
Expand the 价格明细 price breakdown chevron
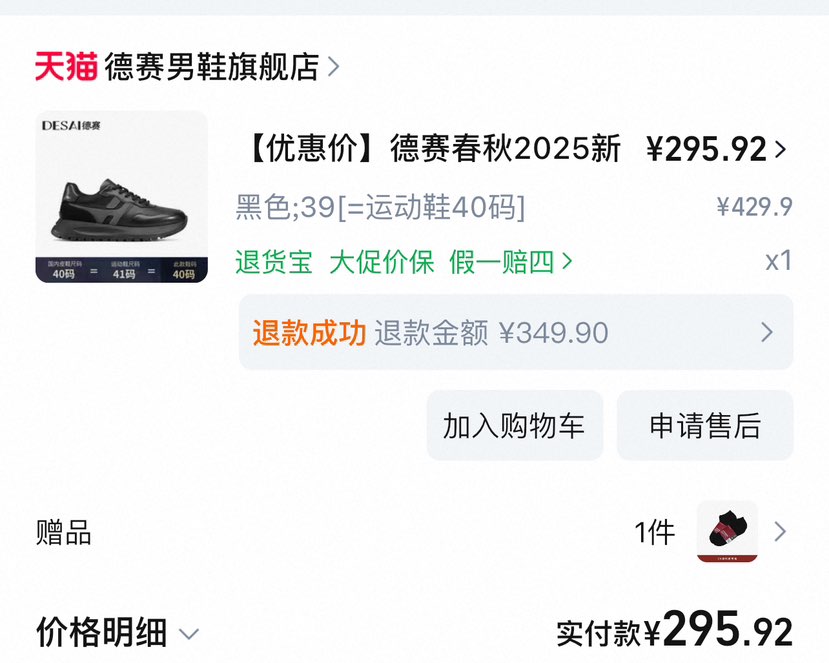pyautogui.click(x=189, y=634)
